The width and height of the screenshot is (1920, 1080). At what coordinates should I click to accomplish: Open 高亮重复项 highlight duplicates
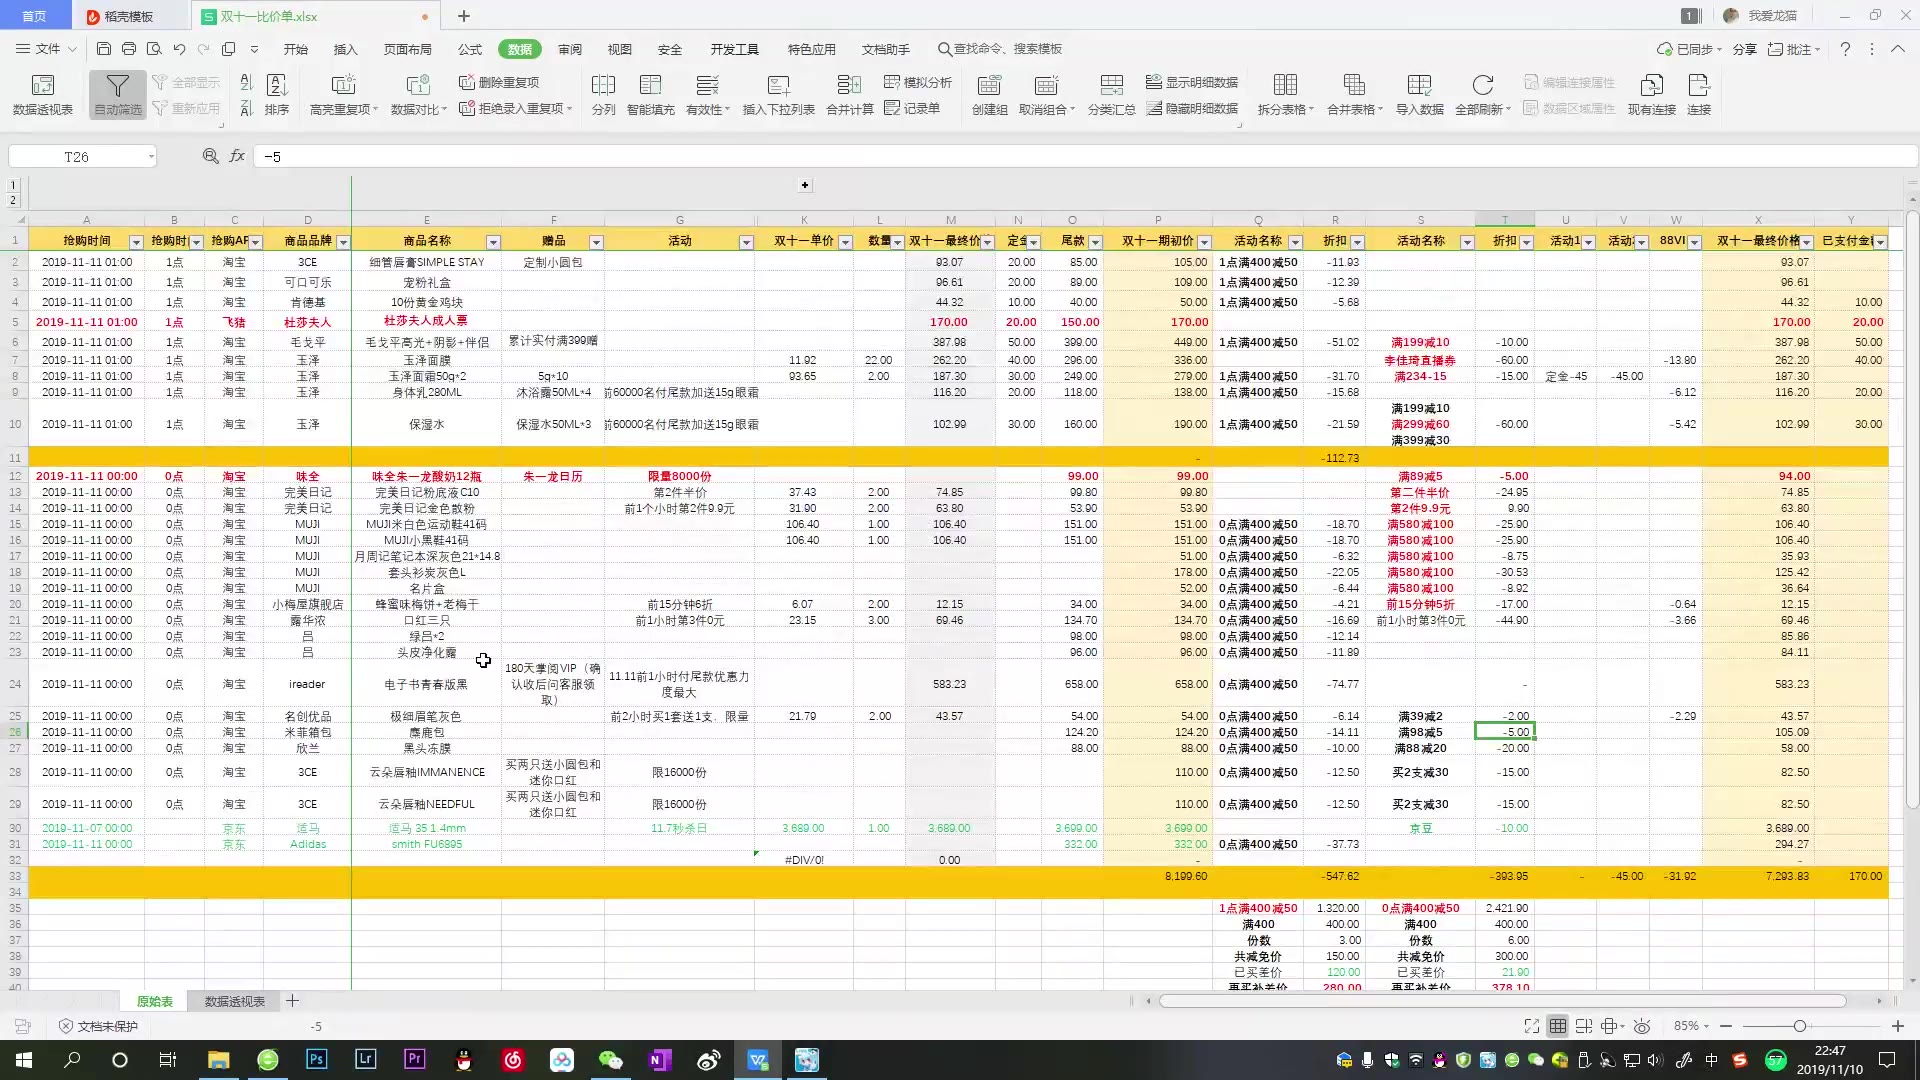click(343, 95)
